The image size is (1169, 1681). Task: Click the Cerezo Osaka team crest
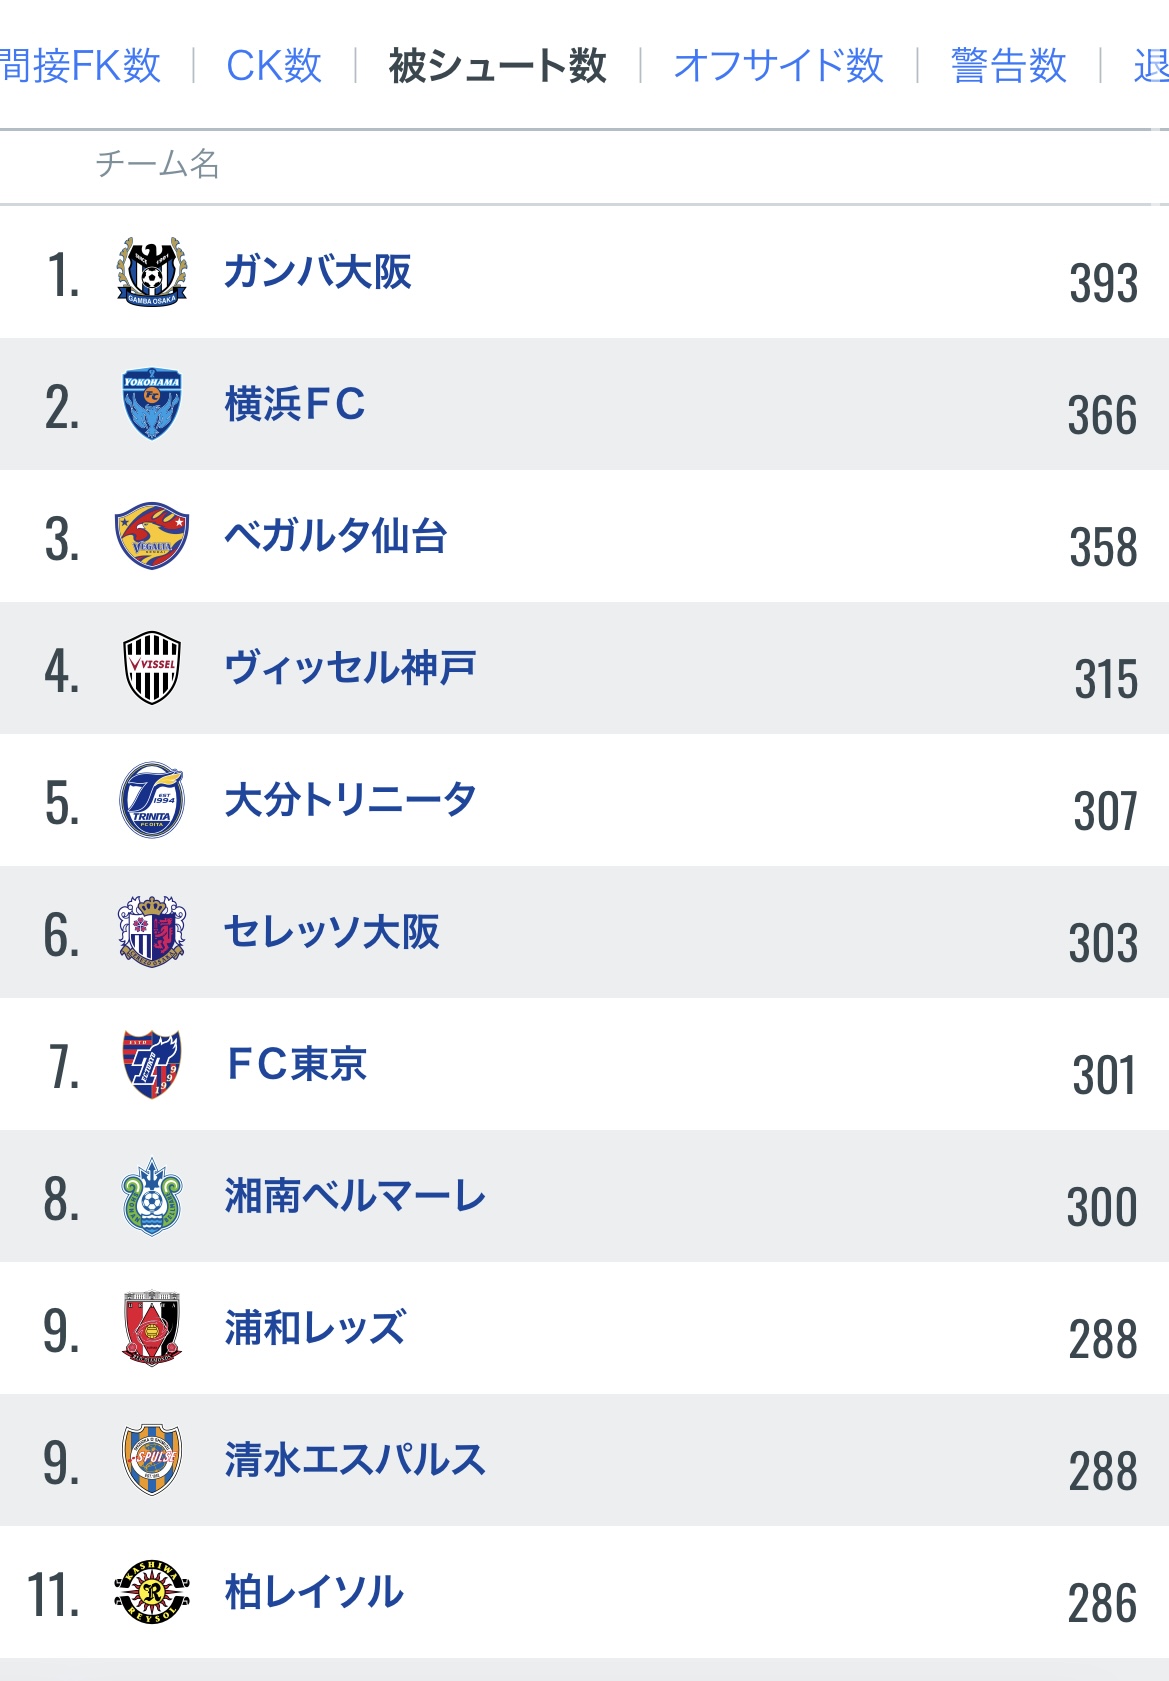152,932
